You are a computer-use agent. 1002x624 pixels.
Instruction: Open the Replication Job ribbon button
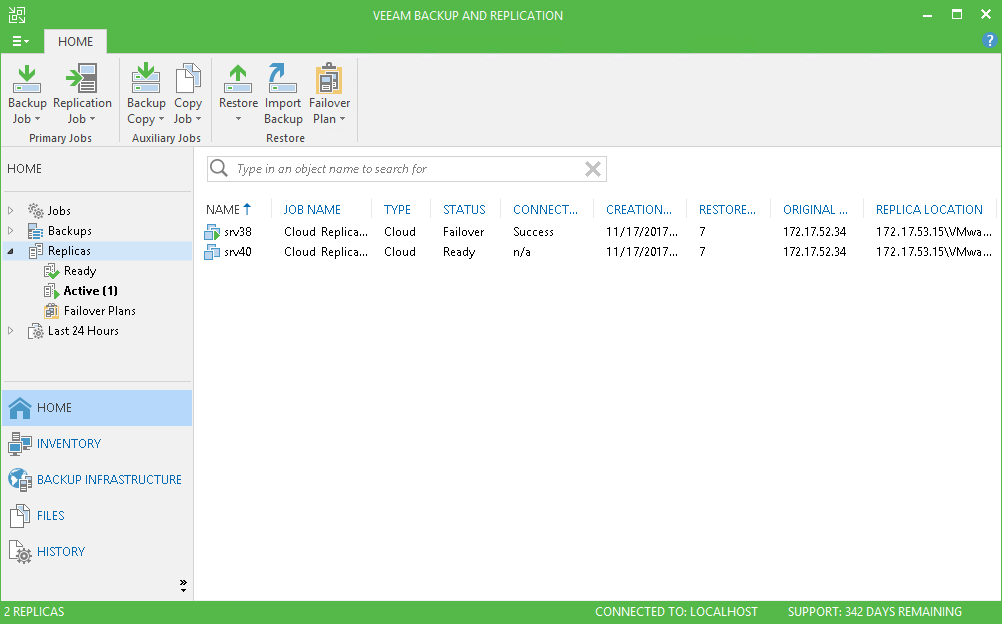tap(82, 93)
